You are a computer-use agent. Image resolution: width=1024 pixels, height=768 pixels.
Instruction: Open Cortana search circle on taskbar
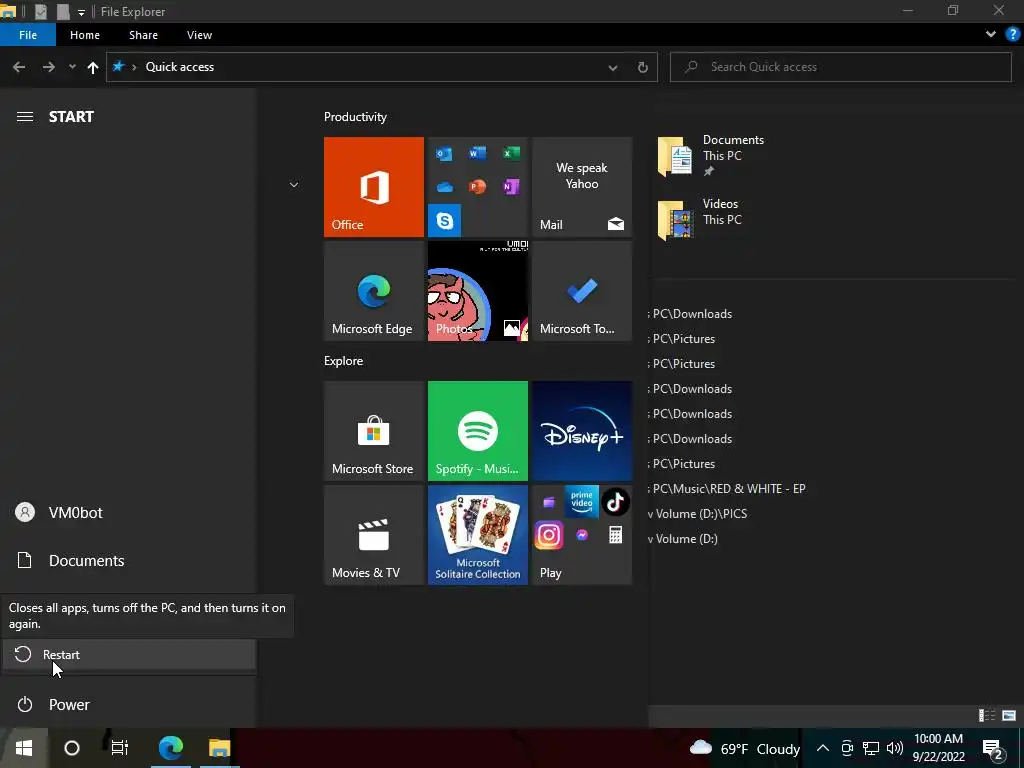(72, 748)
